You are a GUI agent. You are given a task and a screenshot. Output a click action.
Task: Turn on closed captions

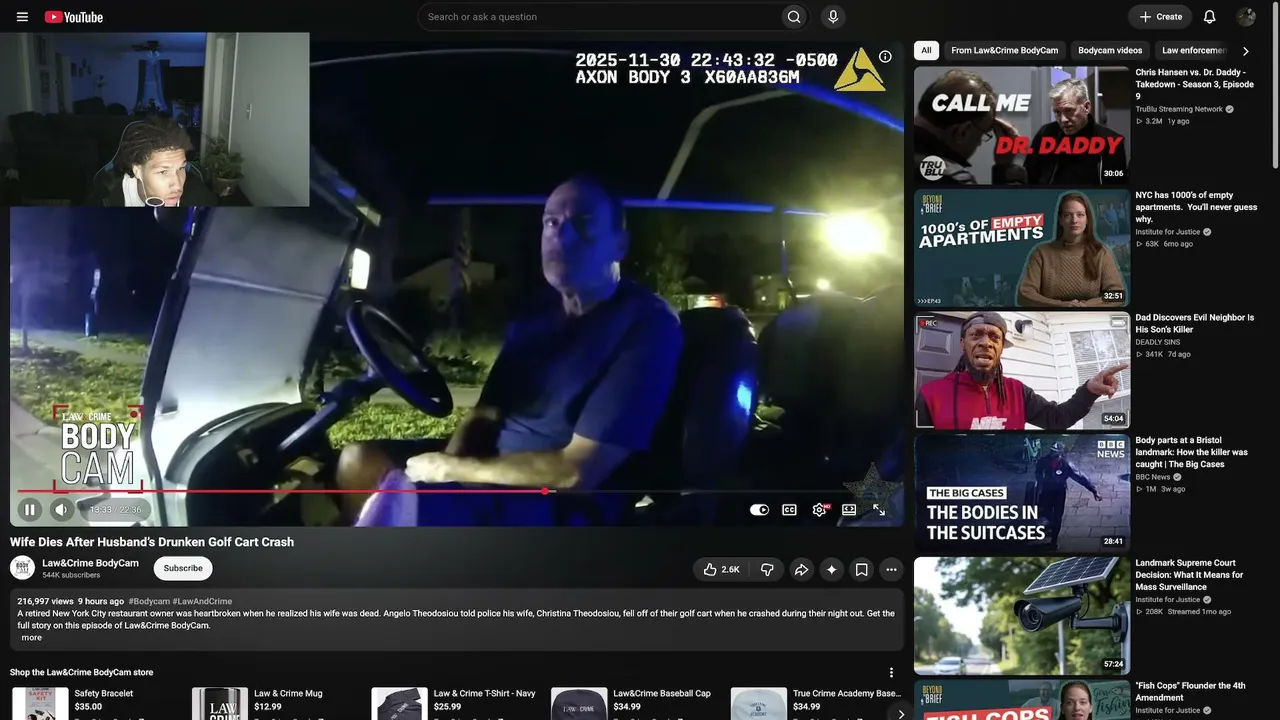point(789,510)
